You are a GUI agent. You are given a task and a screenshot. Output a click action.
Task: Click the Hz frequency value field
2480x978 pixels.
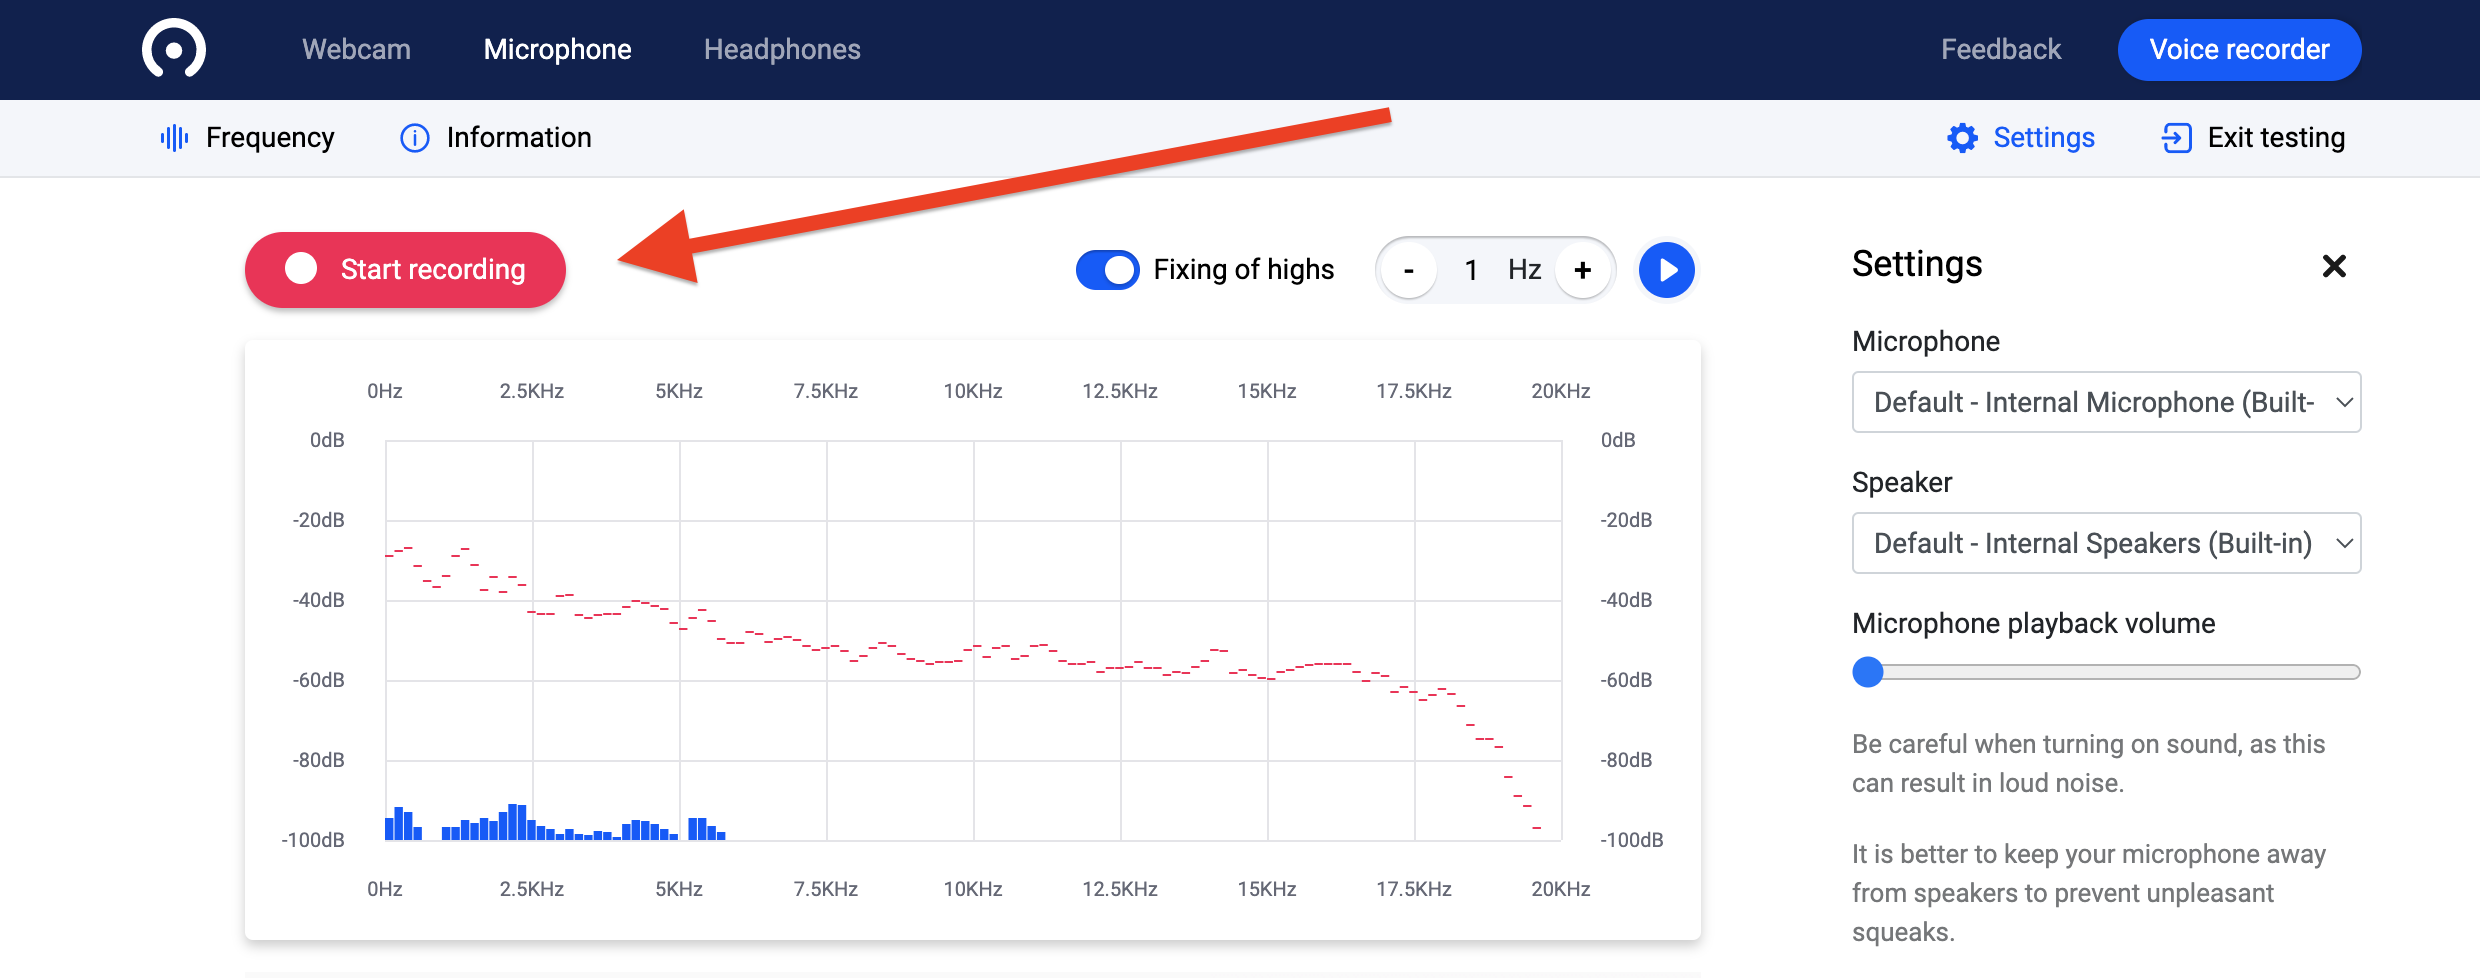(x=1471, y=270)
